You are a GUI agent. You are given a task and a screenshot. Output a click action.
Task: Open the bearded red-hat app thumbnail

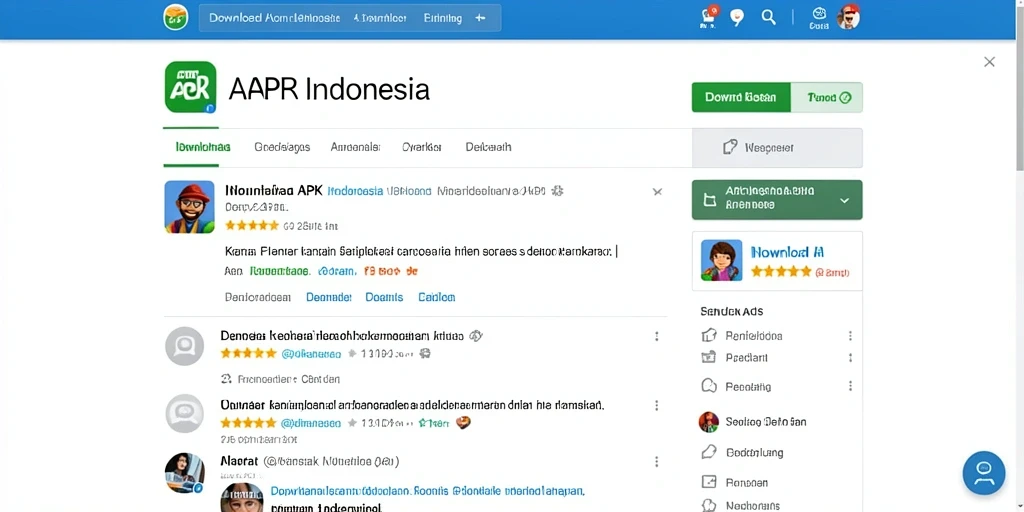189,207
